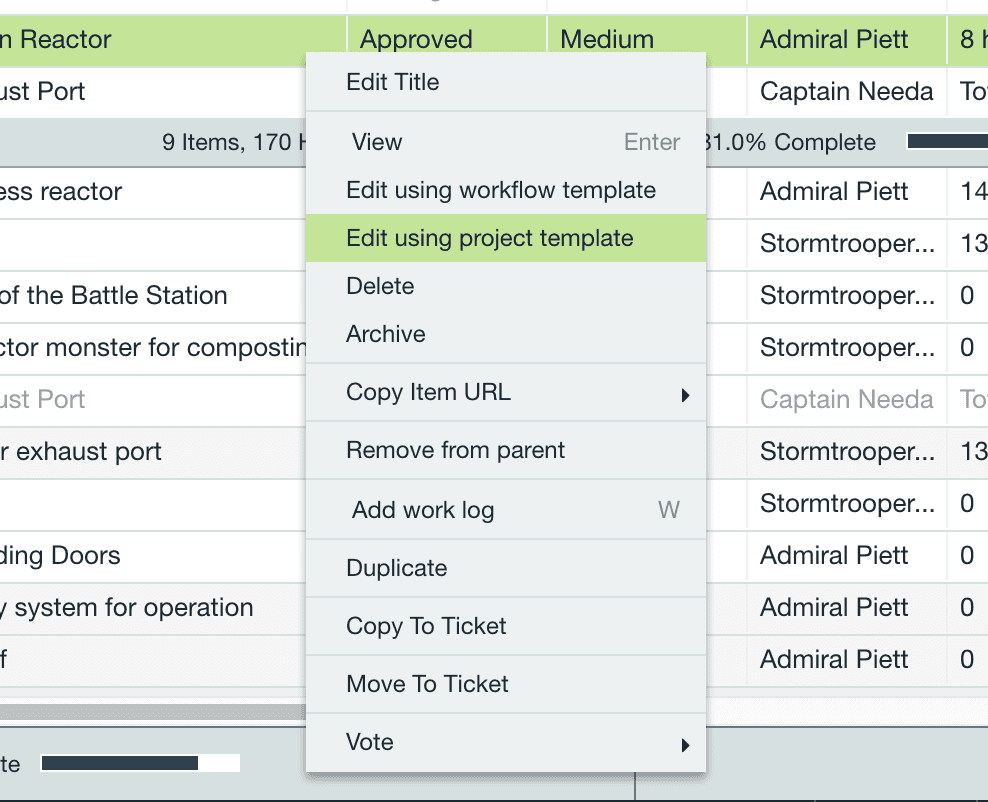The width and height of the screenshot is (988, 802).
Task: Expand Copy Item URL submenu arrow
Action: (686, 395)
